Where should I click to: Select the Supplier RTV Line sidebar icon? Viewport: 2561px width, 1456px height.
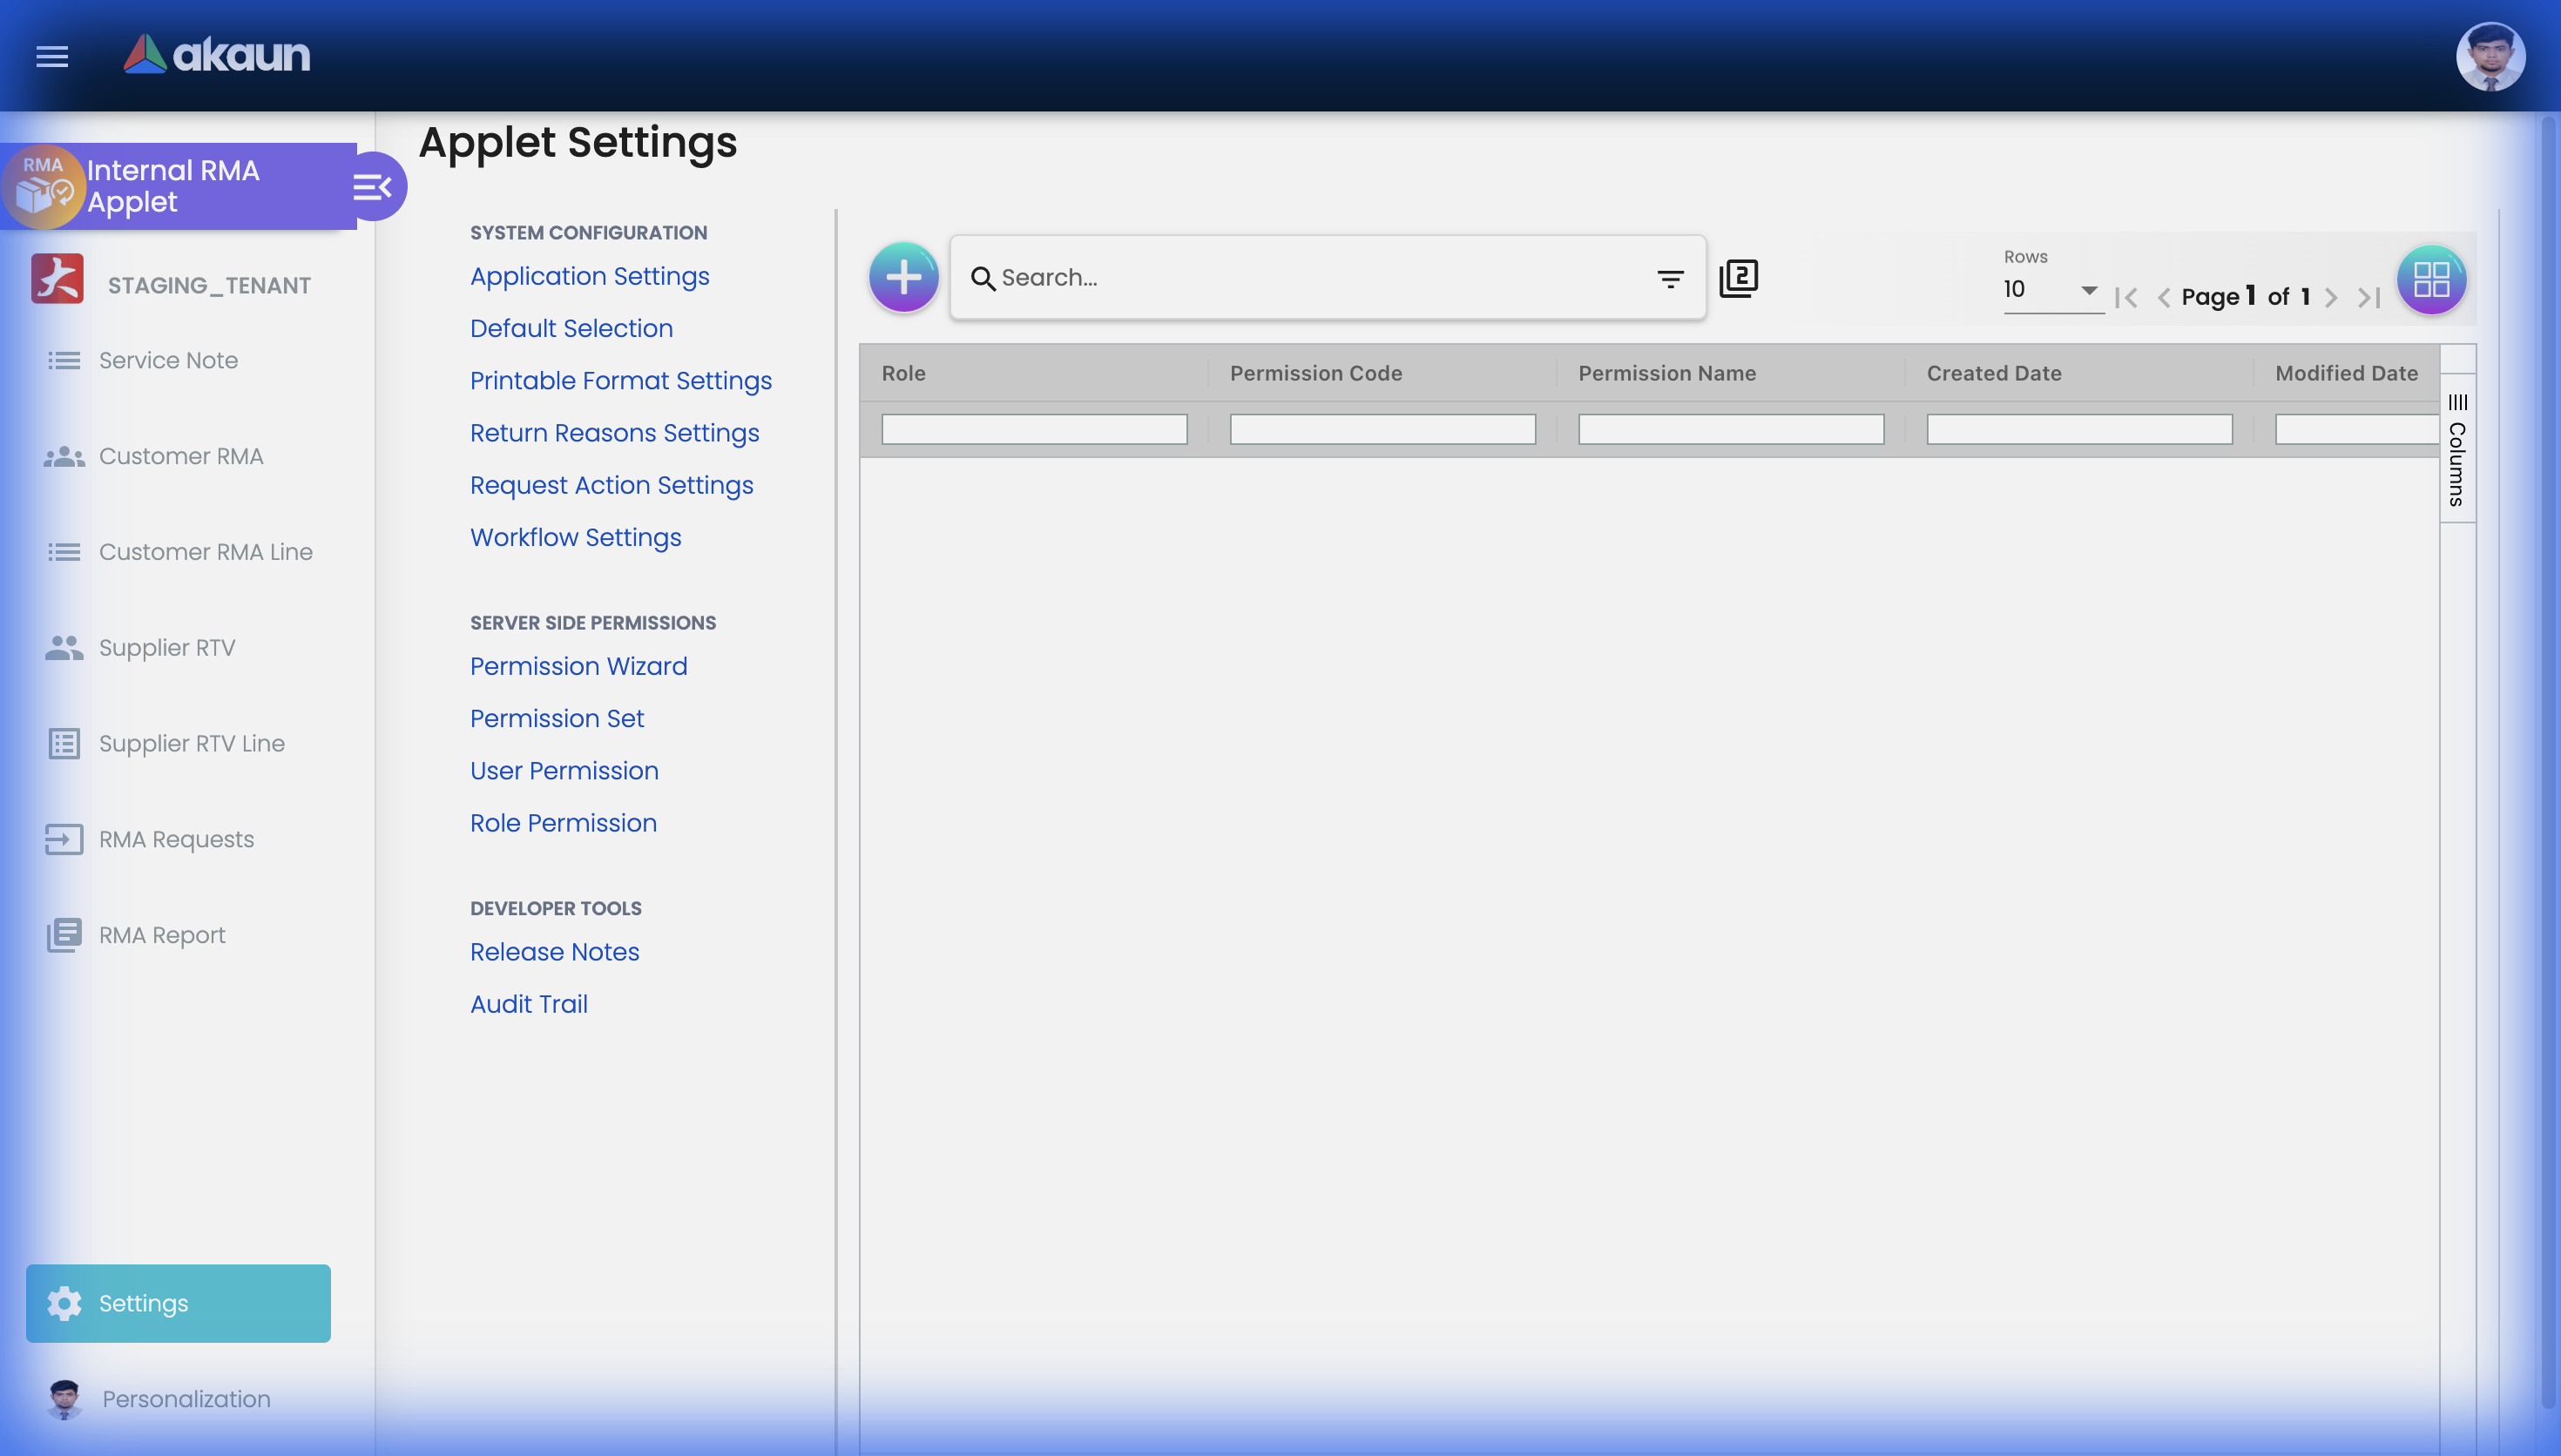[64, 743]
